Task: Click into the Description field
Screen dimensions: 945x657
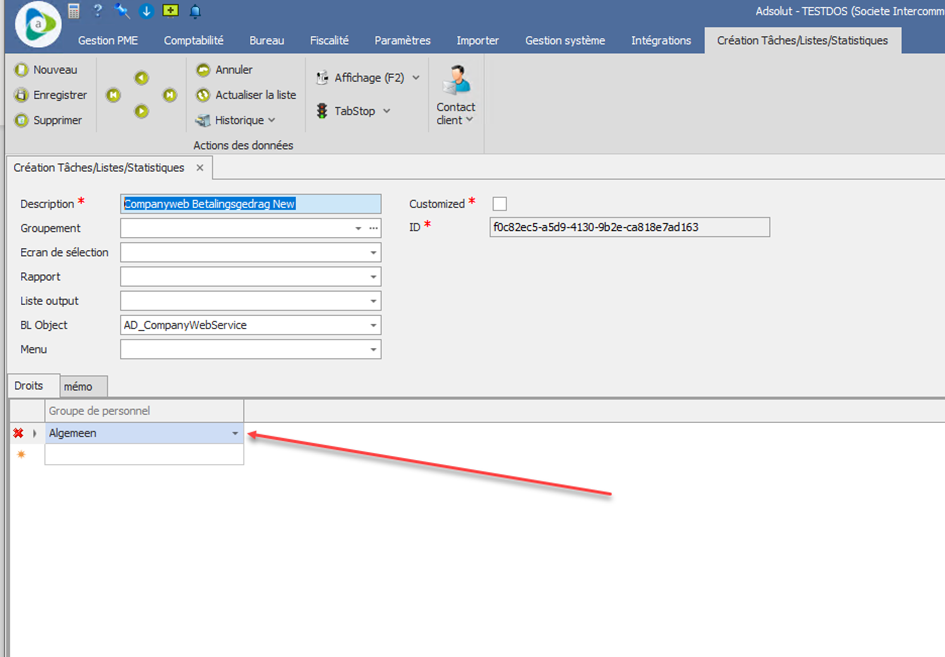Action: [251, 204]
